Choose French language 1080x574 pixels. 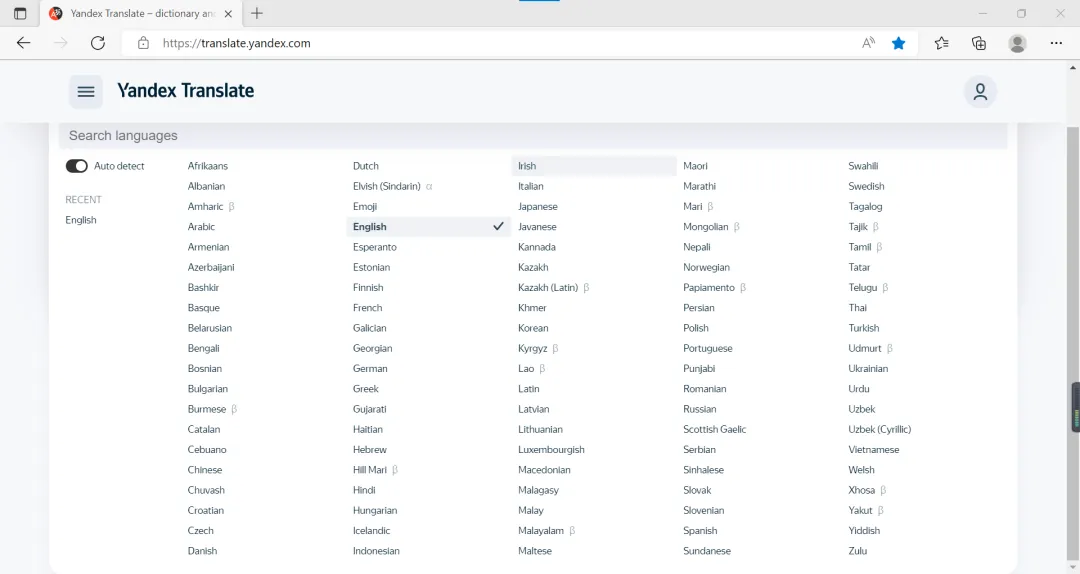click(367, 308)
